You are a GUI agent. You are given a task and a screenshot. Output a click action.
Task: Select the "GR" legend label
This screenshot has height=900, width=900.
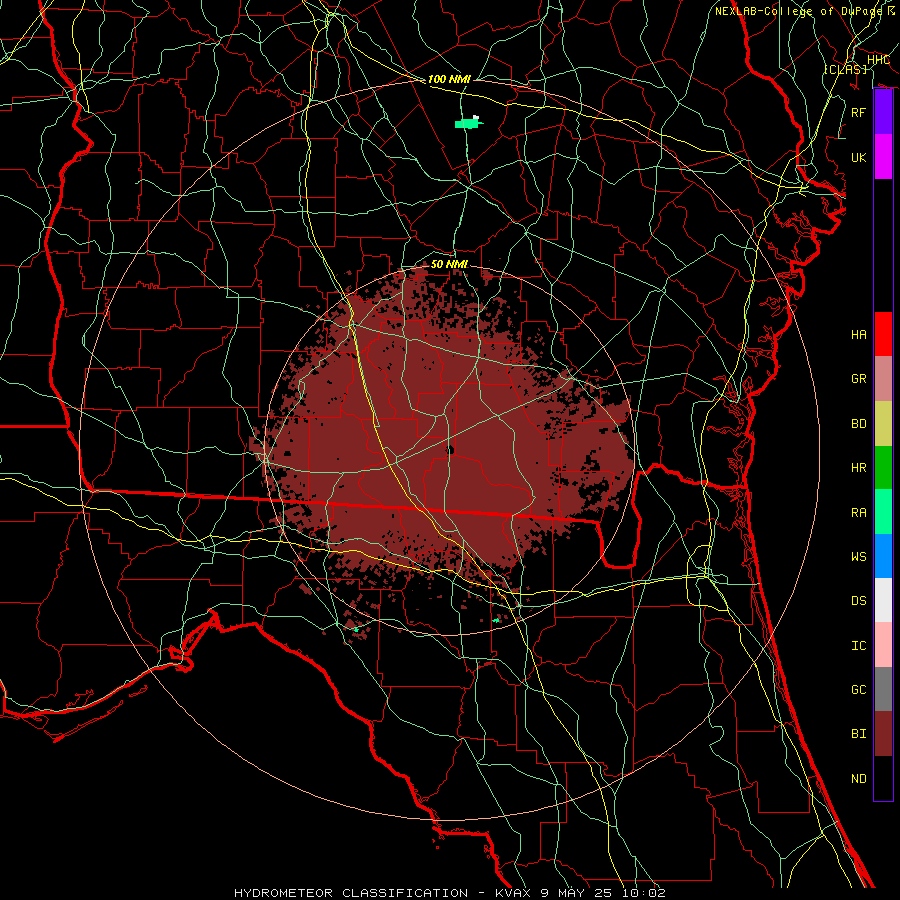(859, 379)
